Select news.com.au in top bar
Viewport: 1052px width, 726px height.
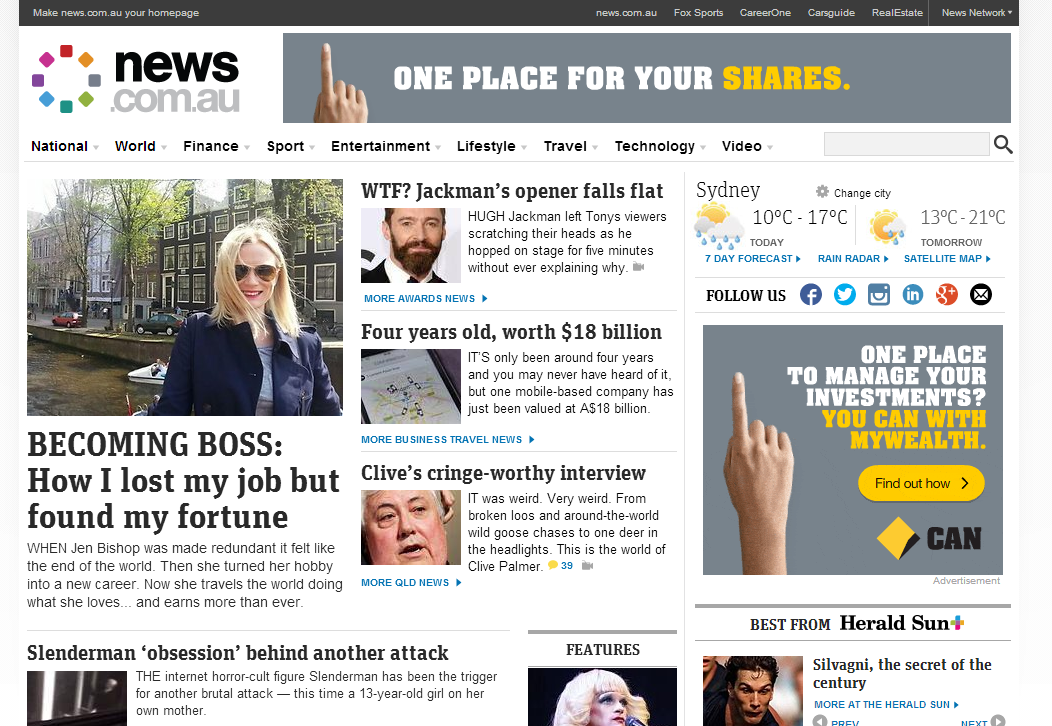coord(626,13)
